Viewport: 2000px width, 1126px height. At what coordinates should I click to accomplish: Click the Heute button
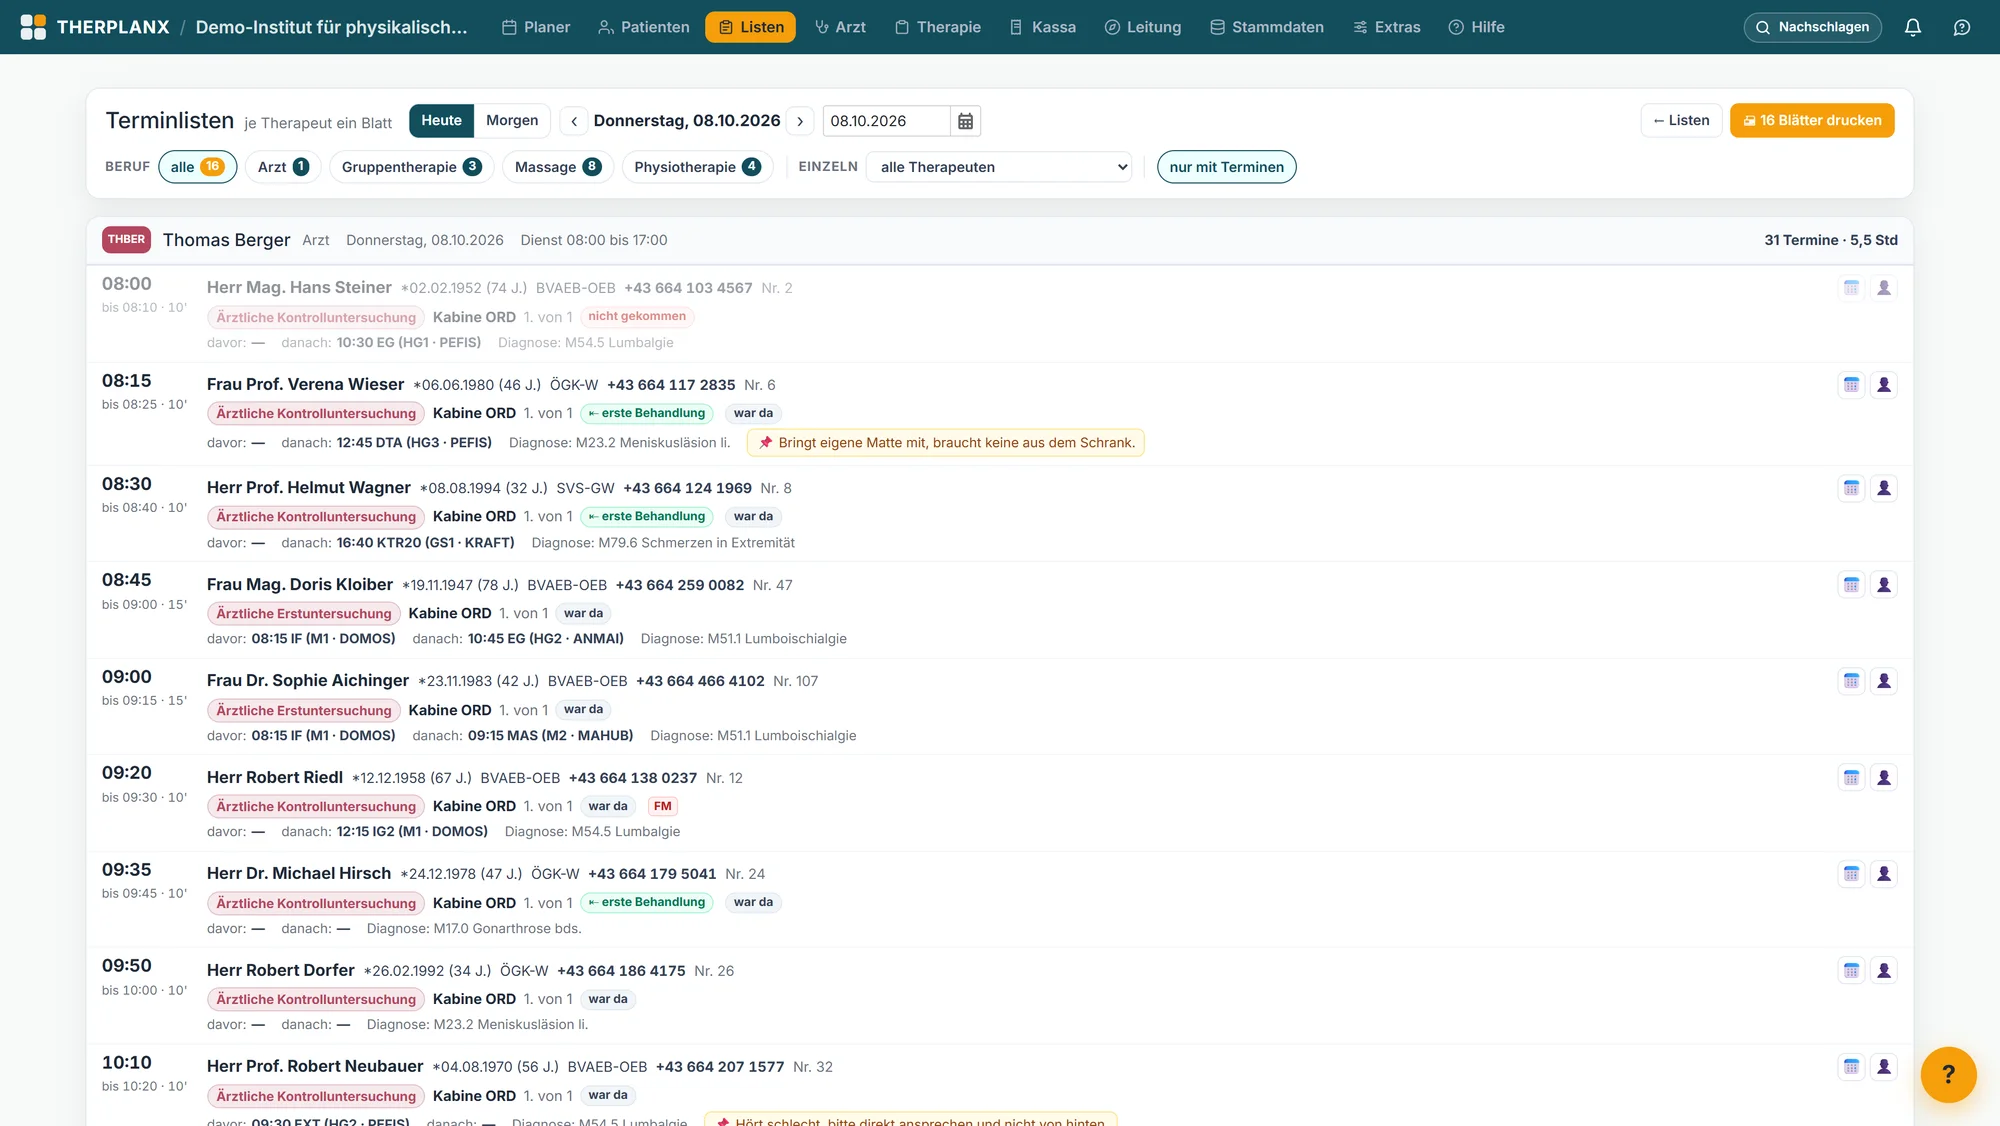click(x=441, y=120)
